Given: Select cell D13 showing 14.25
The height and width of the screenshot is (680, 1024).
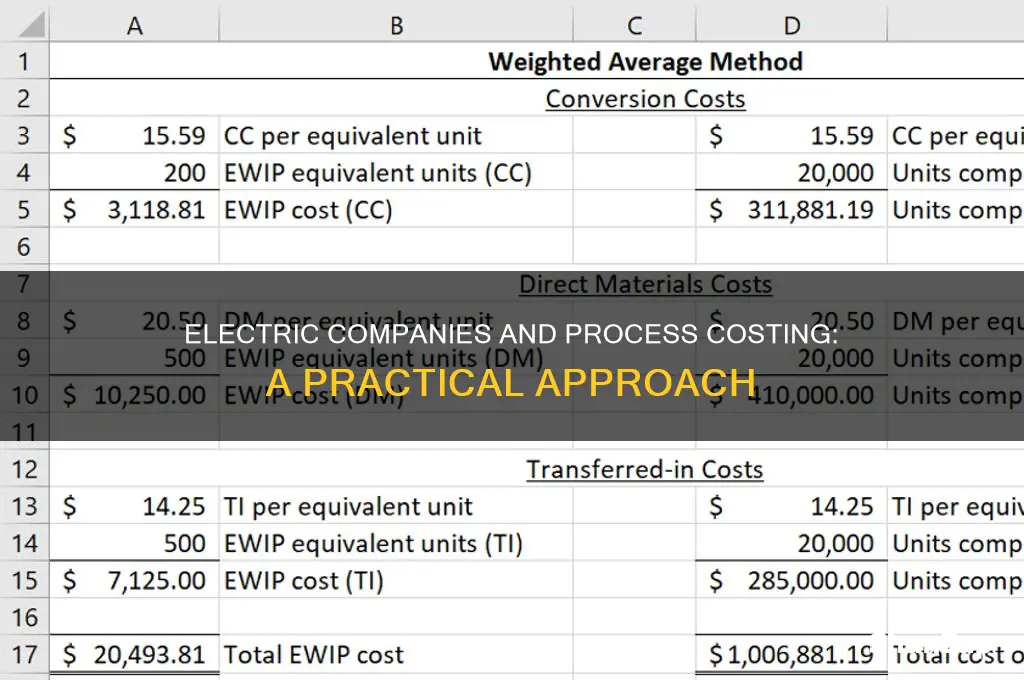Looking at the screenshot, I should 792,506.
